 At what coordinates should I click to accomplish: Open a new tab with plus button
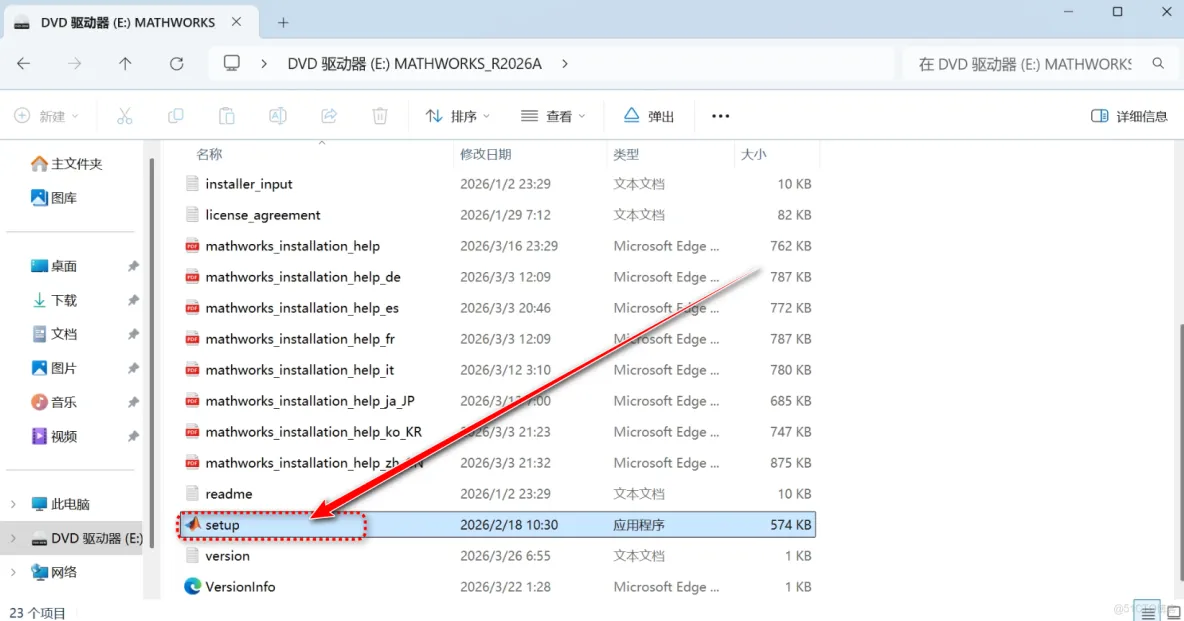(x=283, y=23)
